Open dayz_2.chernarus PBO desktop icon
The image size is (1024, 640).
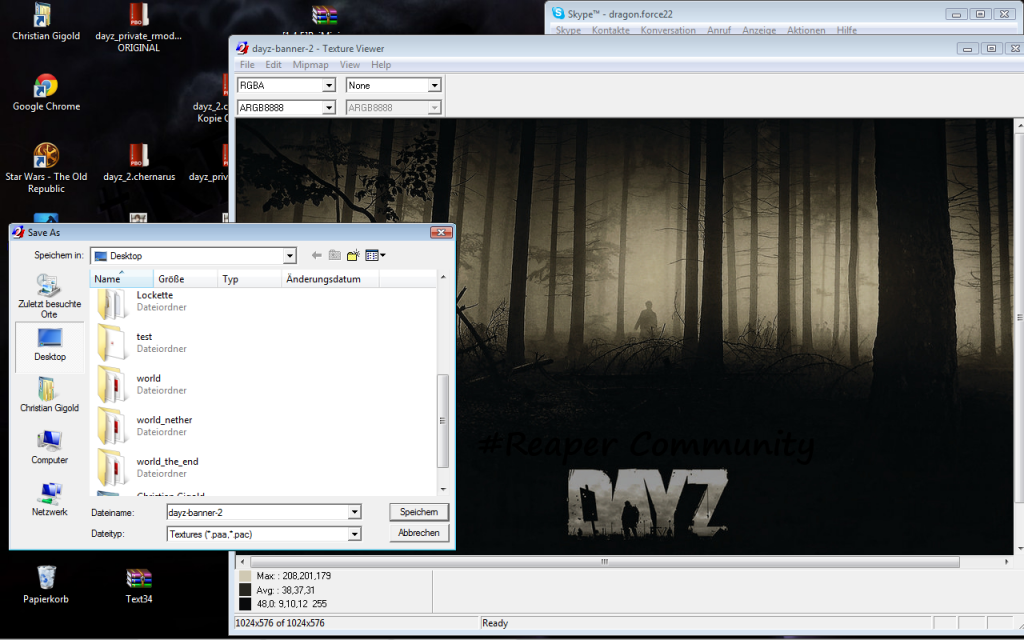coord(138,163)
